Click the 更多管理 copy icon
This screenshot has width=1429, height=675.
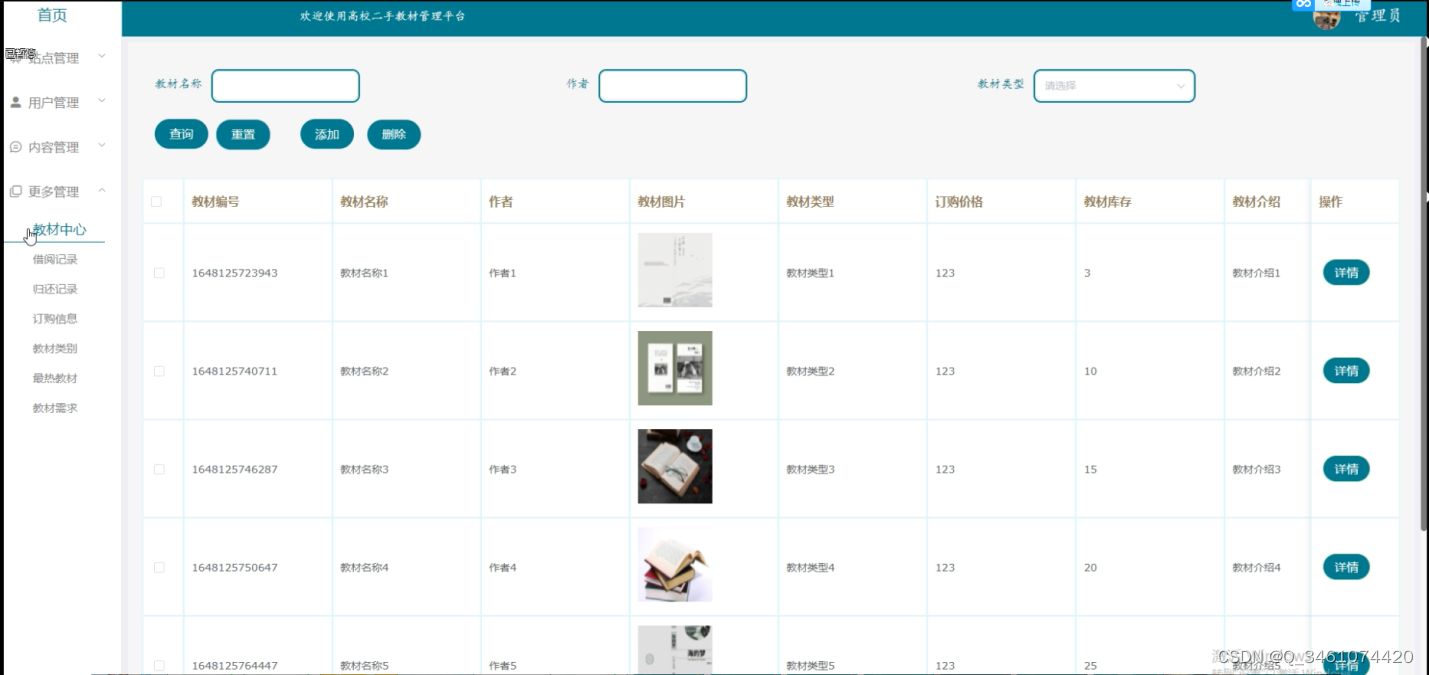tap(15, 191)
